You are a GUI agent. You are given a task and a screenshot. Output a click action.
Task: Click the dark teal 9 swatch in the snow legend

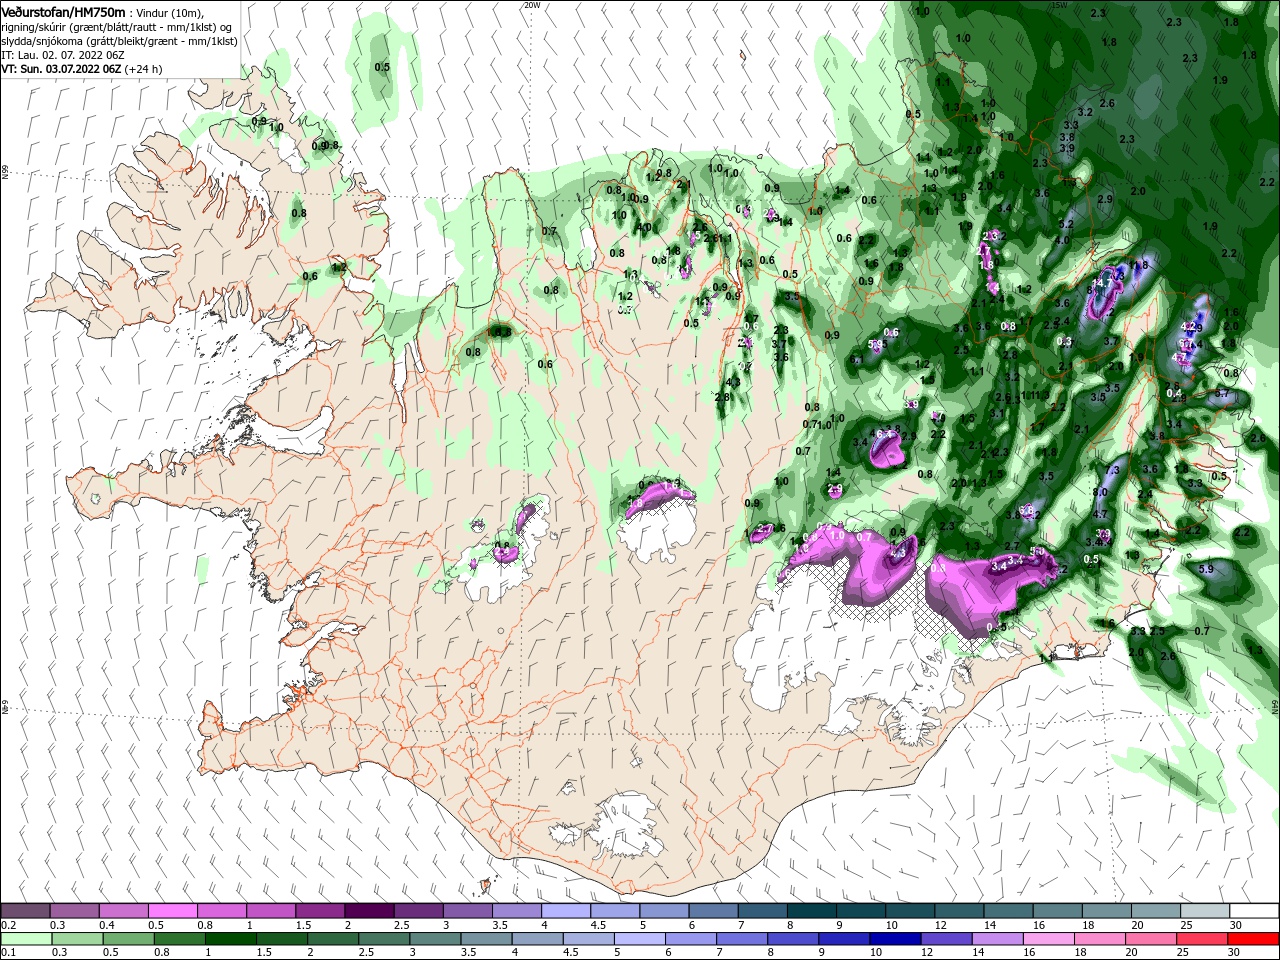pos(861,911)
